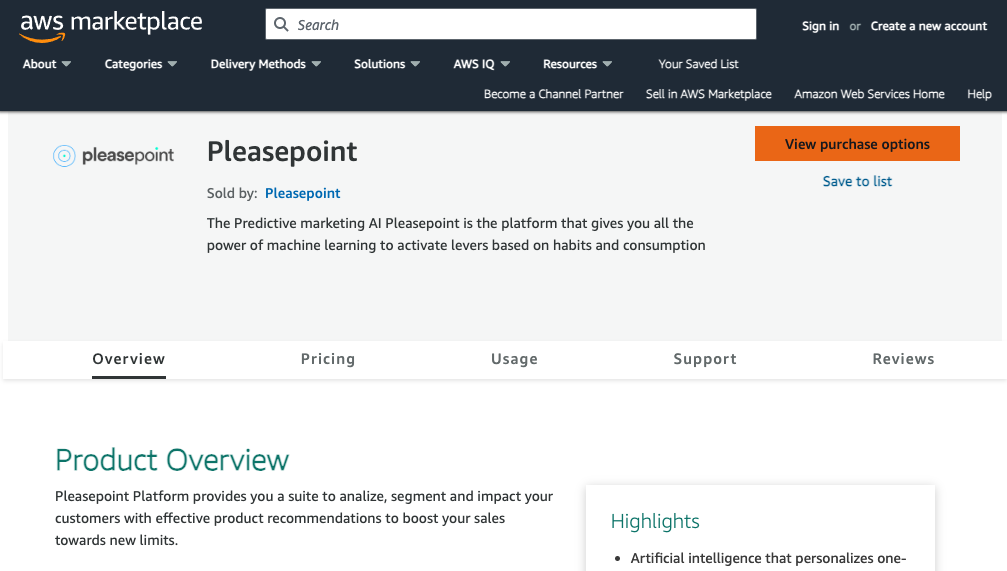Go to the Reviews tab
The width and height of the screenshot is (1007, 571).
coord(903,359)
